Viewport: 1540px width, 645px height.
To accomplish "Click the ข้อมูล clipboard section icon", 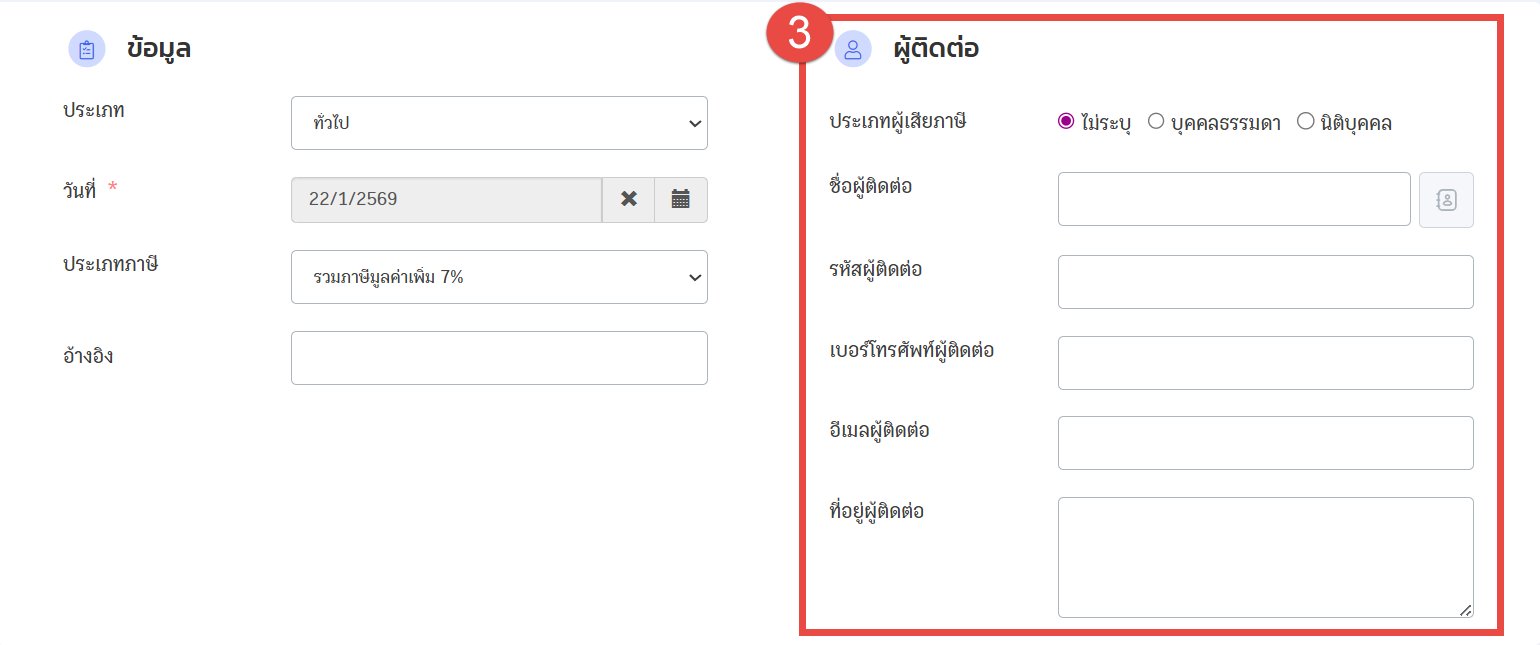I will pos(87,49).
